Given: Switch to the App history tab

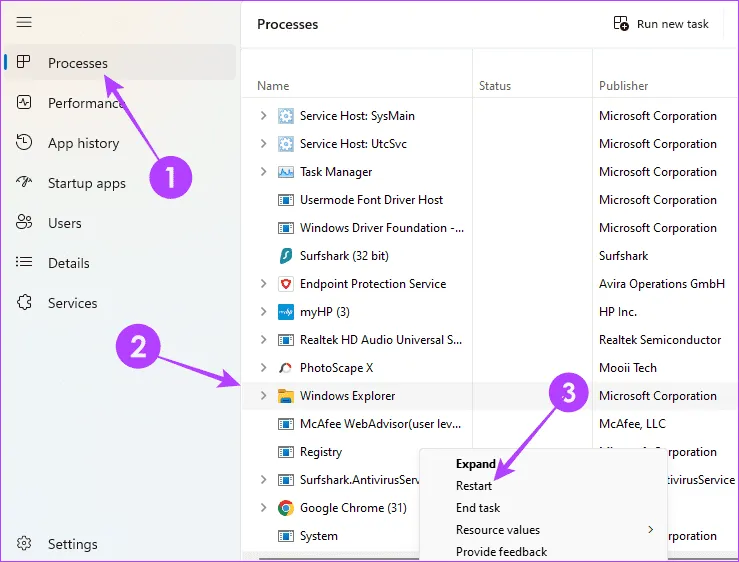Looking at the screenshot, I should pos(120,143).
